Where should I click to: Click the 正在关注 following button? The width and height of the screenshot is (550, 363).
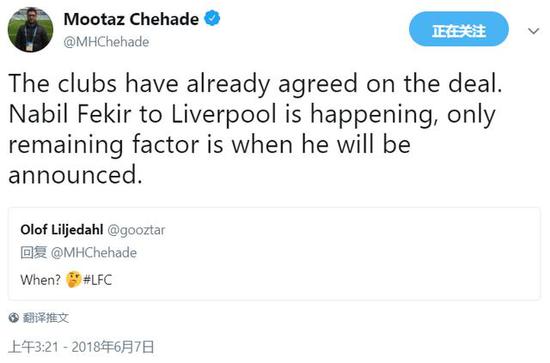coord(459,29)
